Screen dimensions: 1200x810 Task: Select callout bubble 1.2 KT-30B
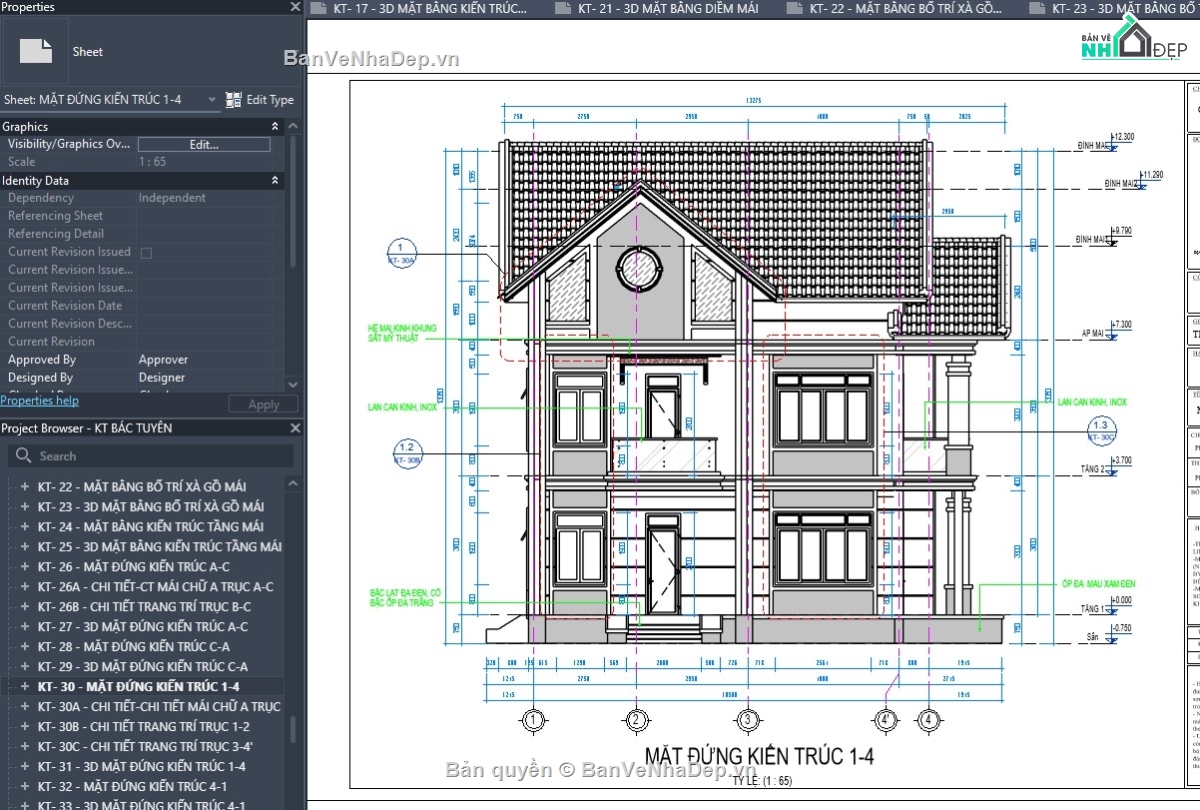click(x=406, y=454)
